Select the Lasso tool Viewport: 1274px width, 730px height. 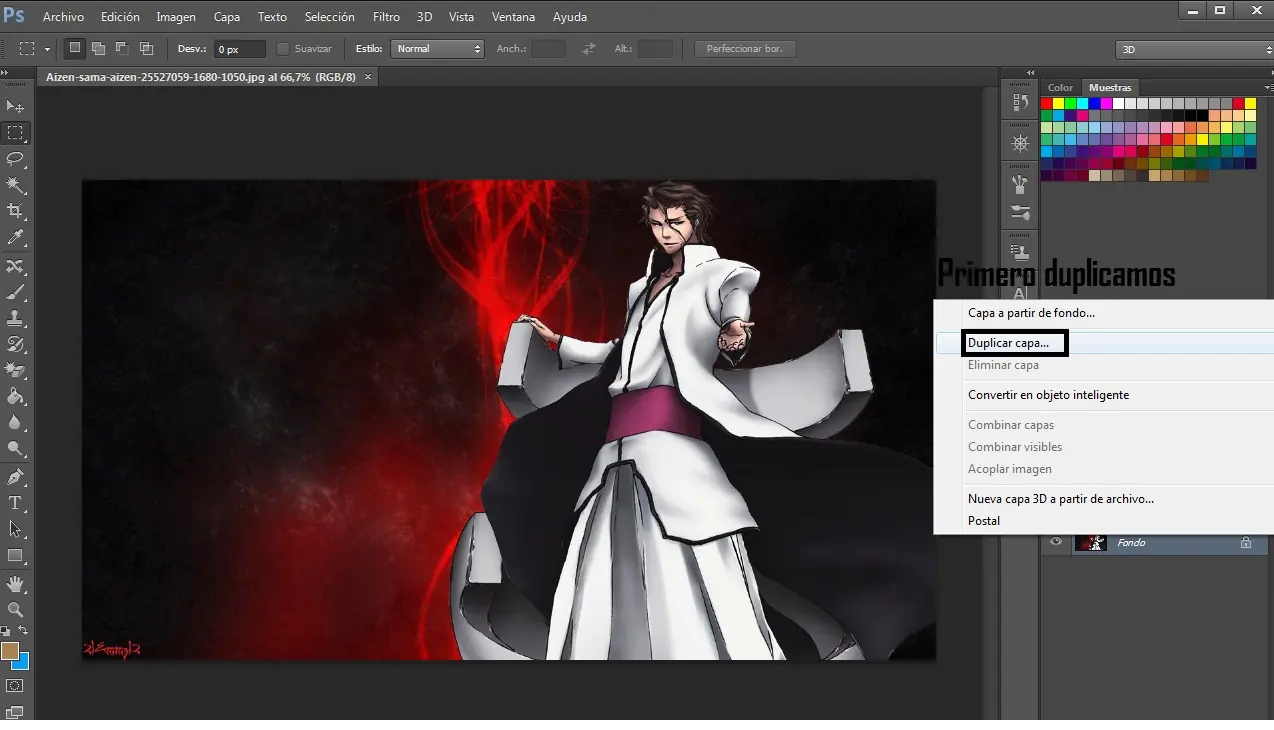point(15,159)
